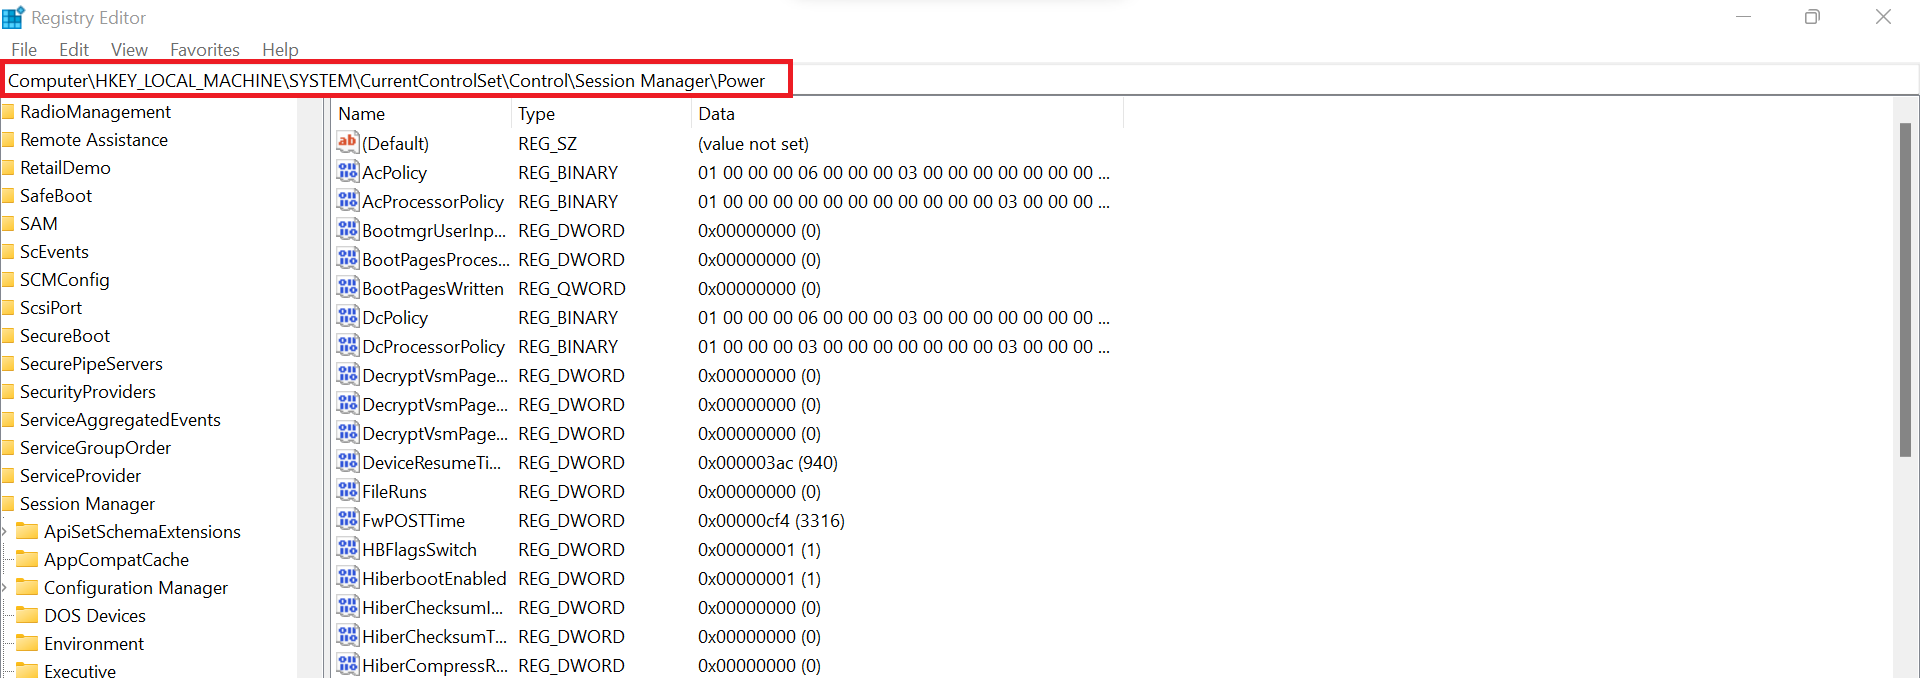Click the DcProcessorPolicy value icon

347,346
